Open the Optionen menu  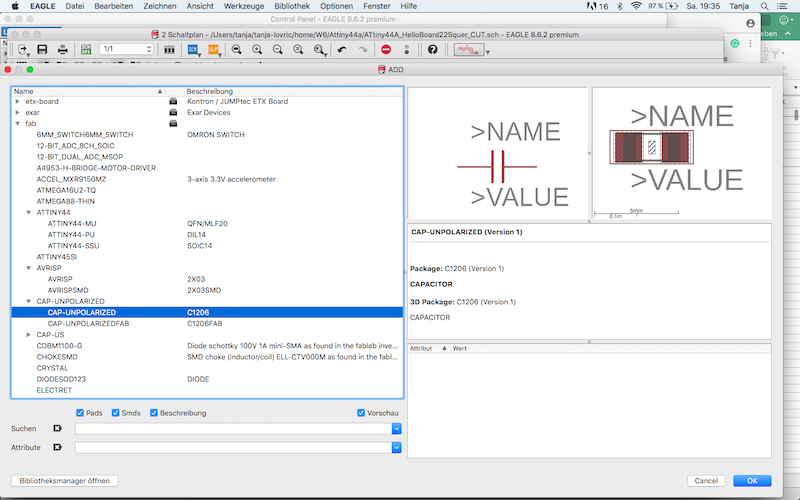point(336,6)
